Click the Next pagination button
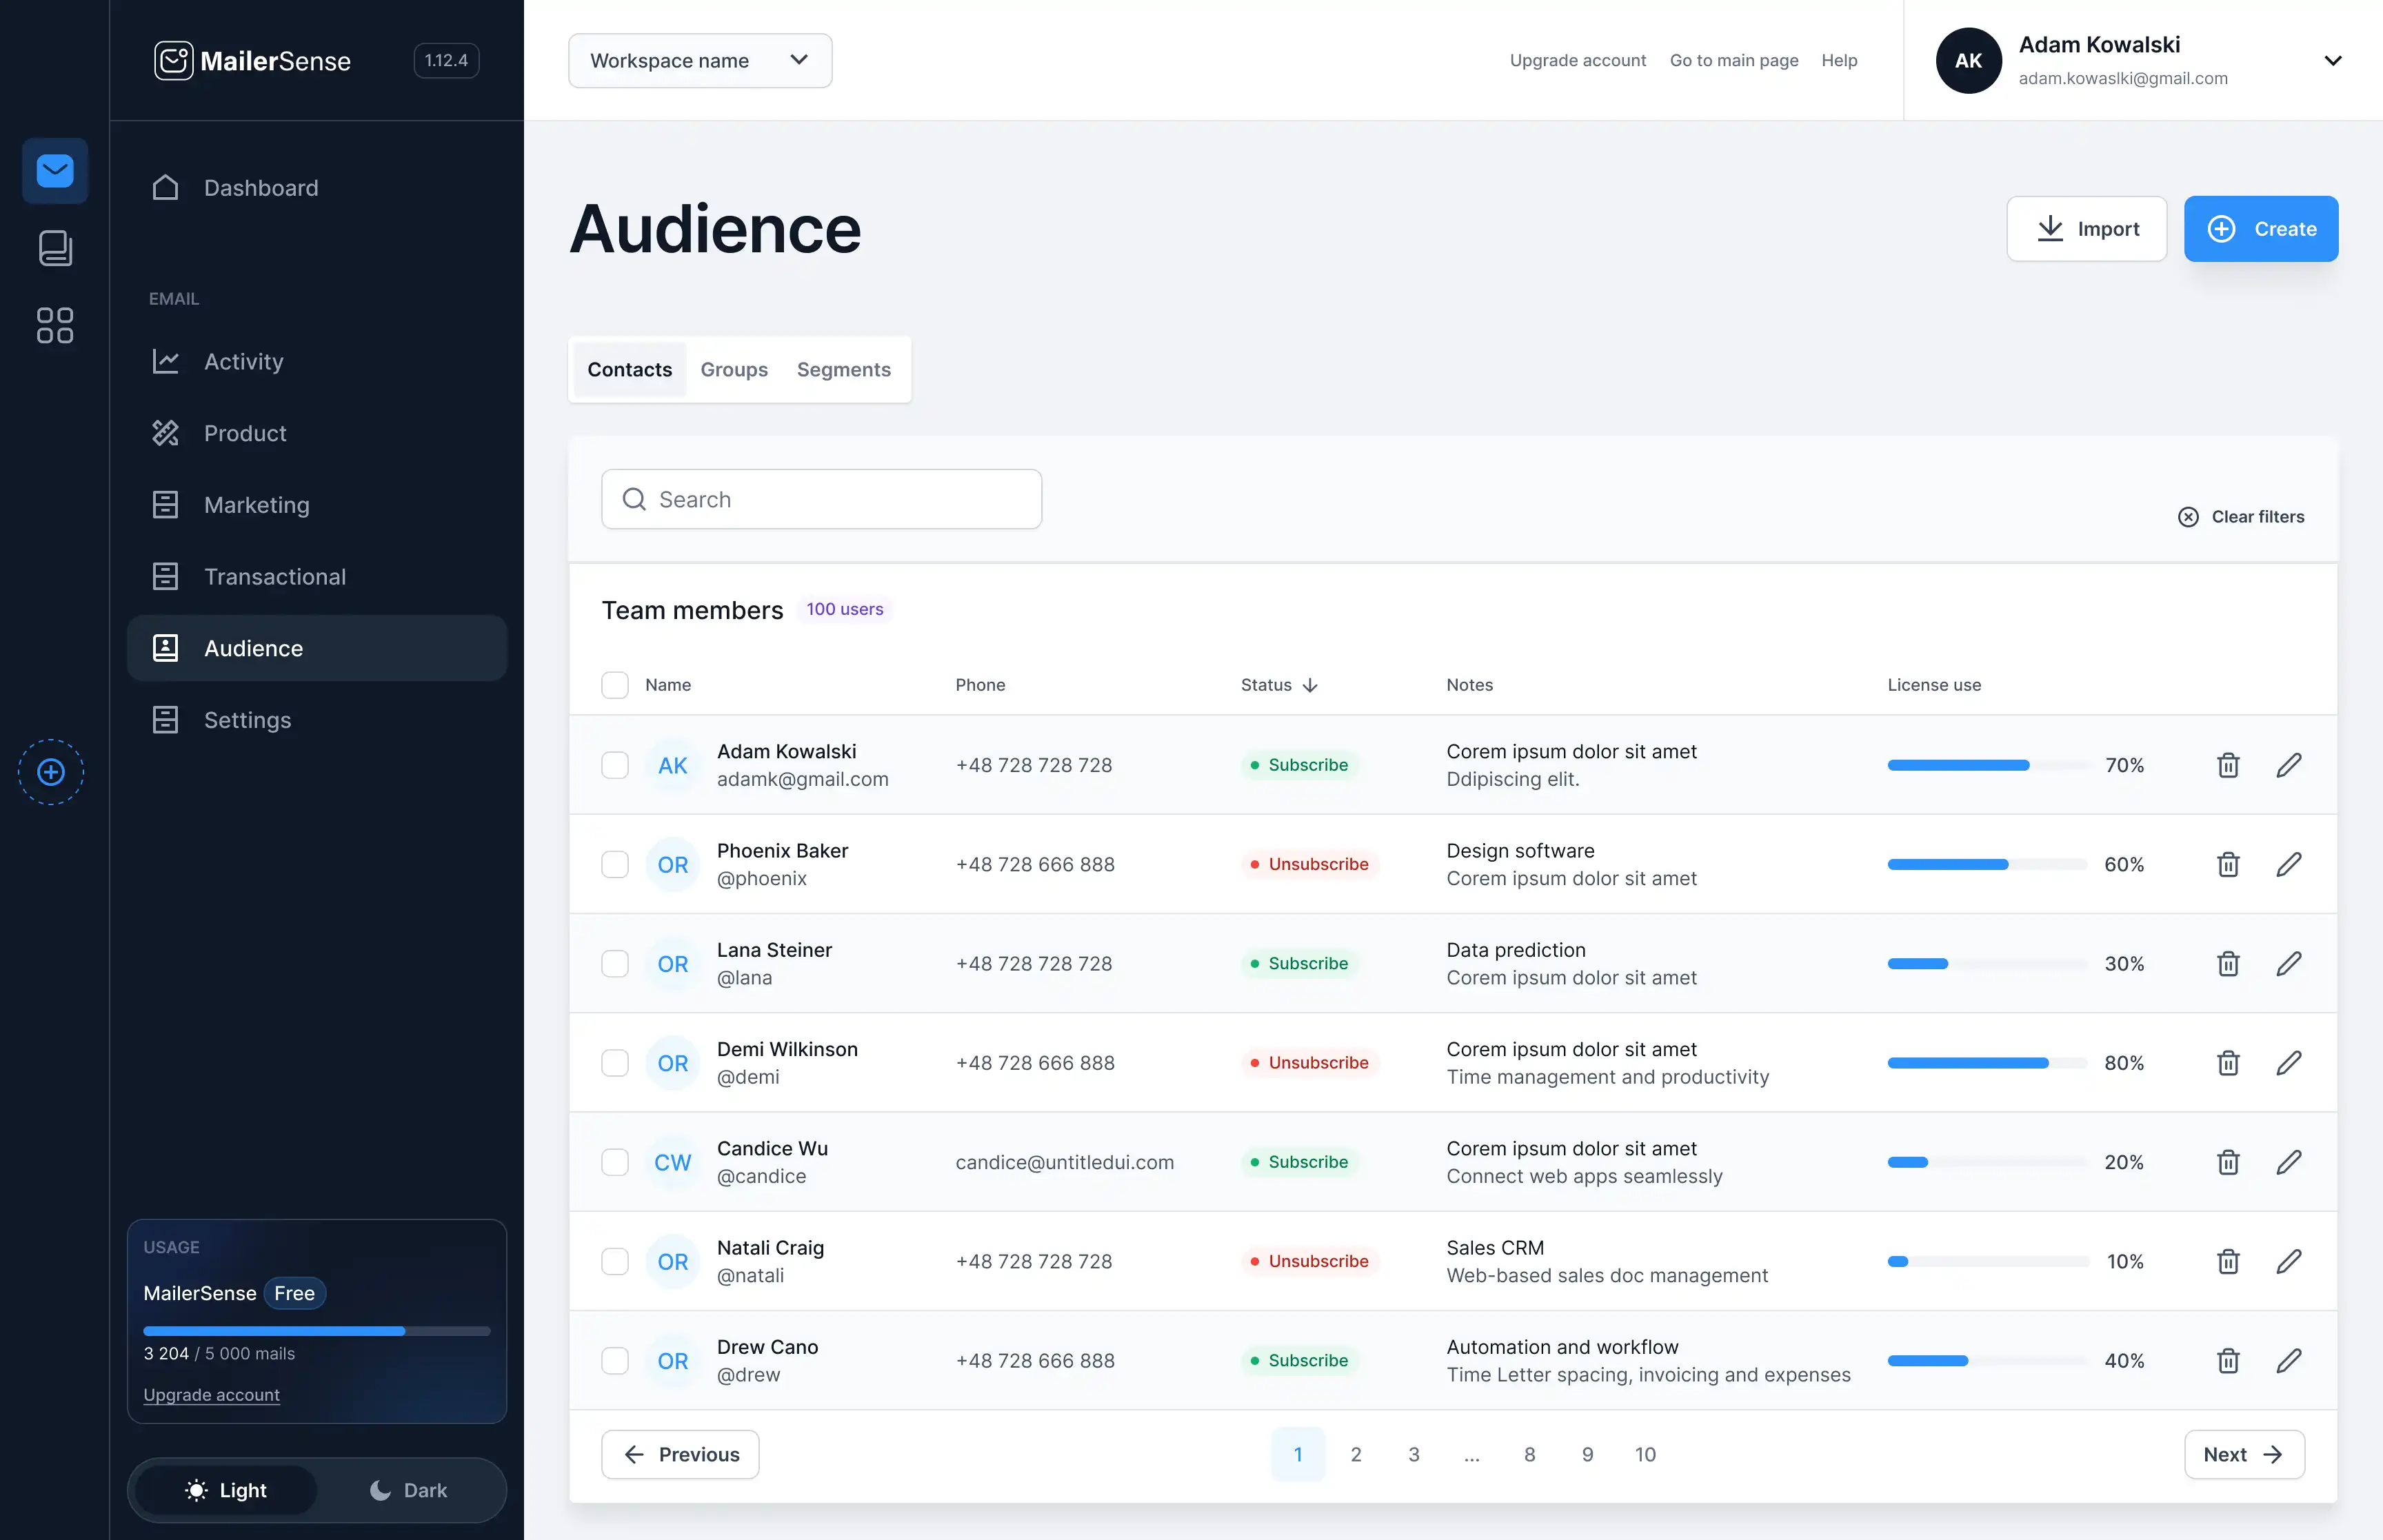Viewport: 2383px width, 1540px height. [2244, 1453]
